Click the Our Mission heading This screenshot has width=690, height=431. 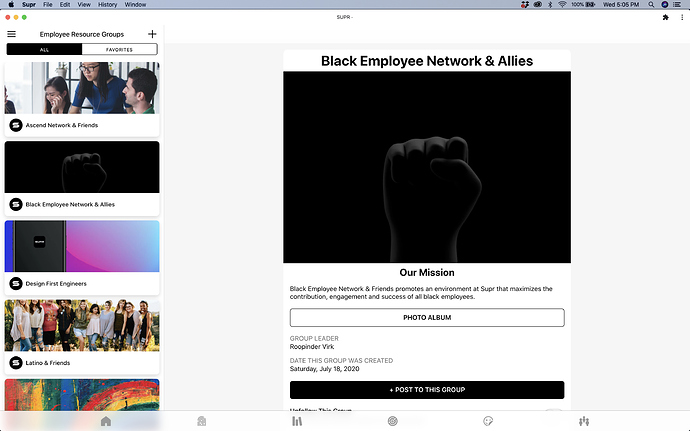point(427,273)
